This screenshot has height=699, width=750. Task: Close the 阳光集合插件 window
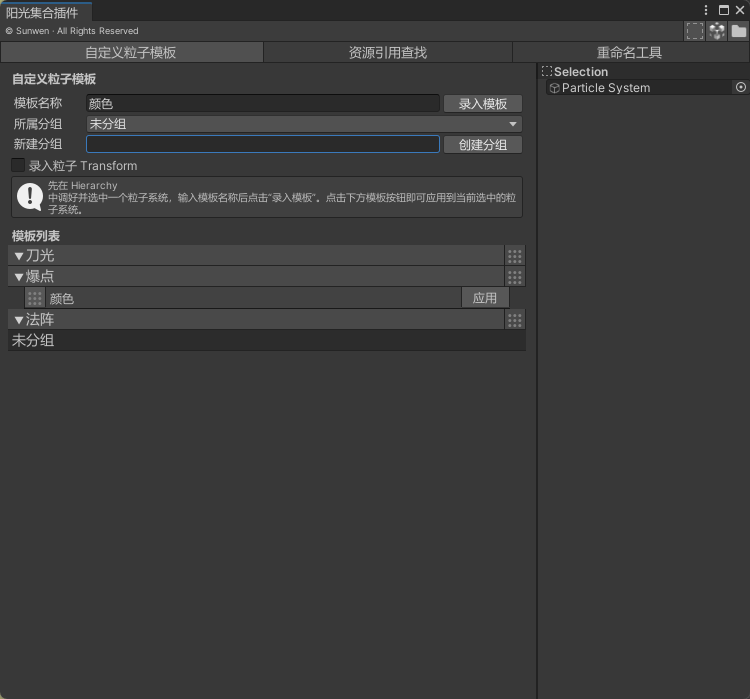pos(740,10)
